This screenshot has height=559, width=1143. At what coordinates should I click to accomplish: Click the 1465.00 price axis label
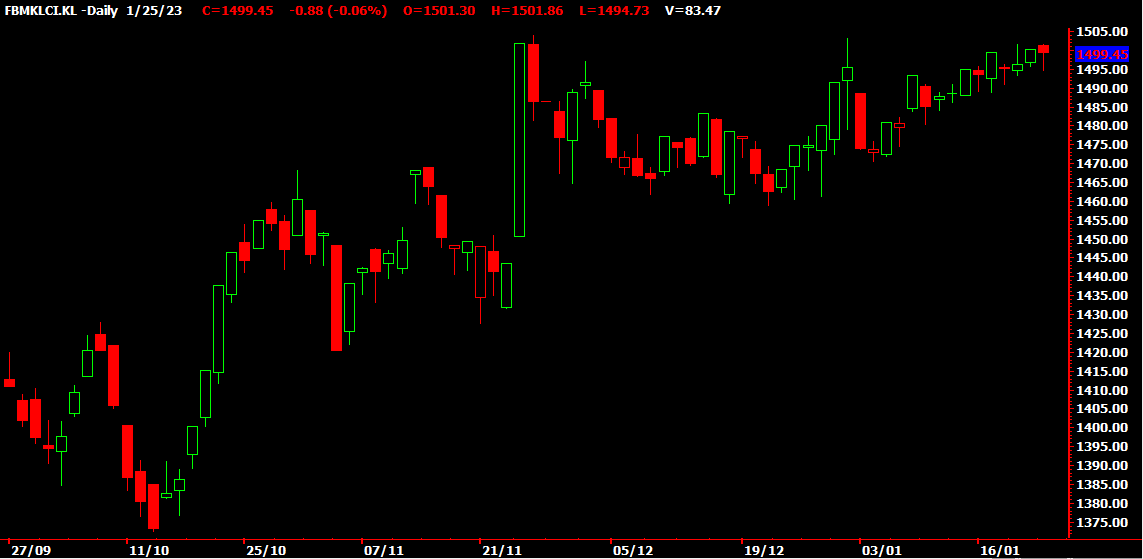pos(1103,183)
